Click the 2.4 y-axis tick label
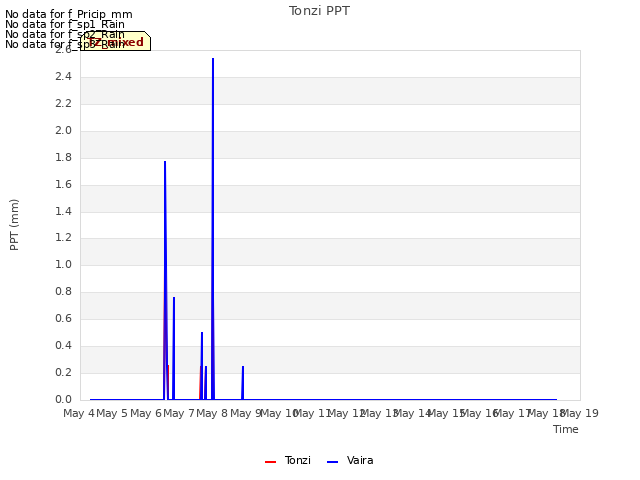640x480 pixels. (x=63, y=76)
